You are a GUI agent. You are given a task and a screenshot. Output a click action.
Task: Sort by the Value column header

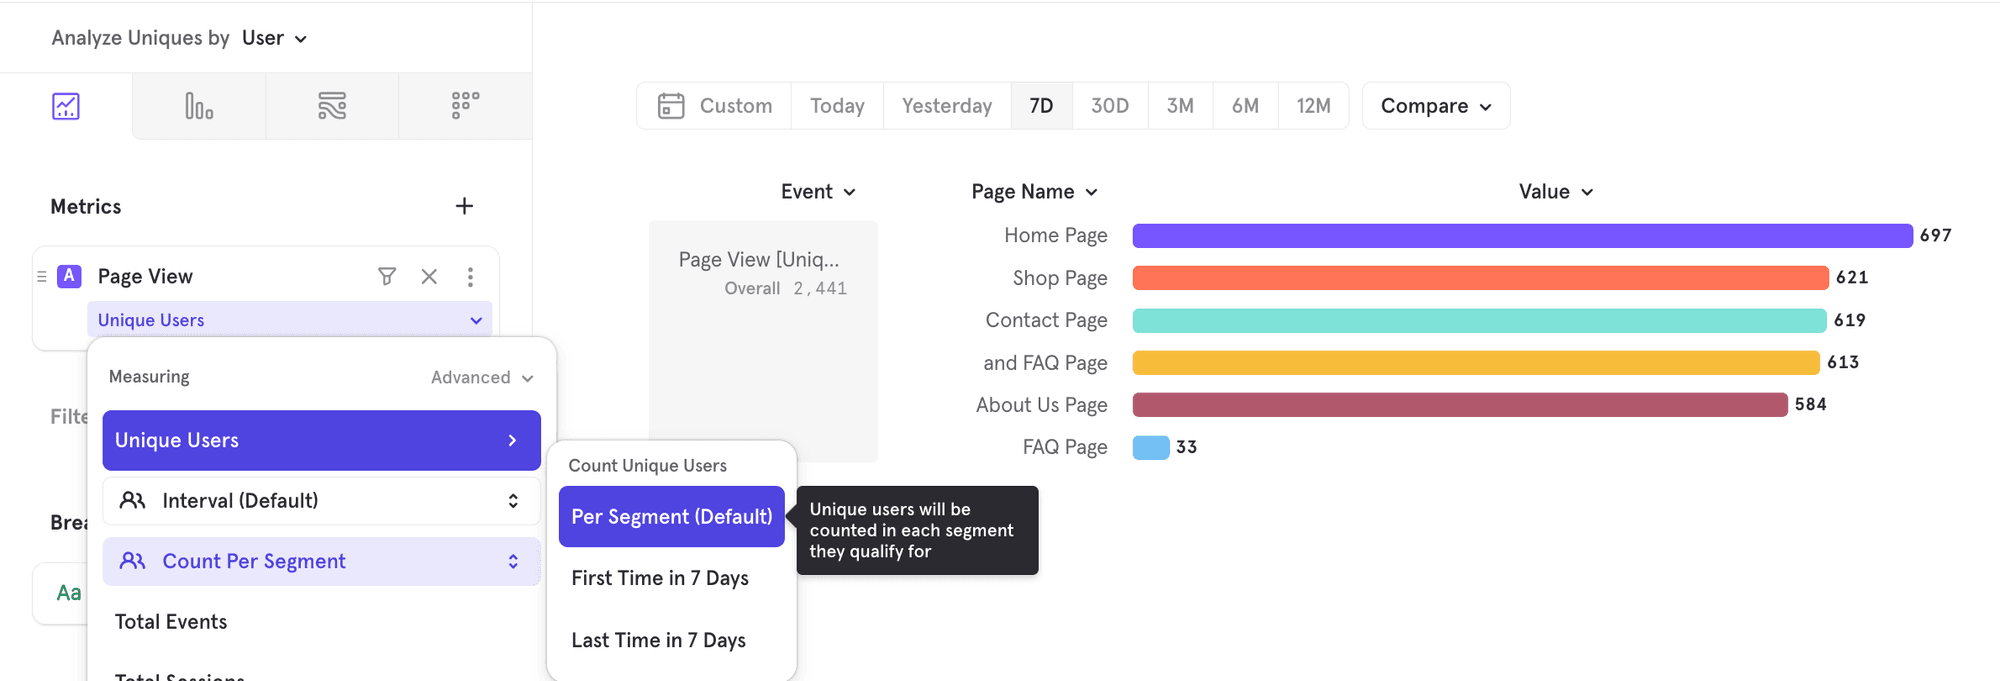point(1555,192)
